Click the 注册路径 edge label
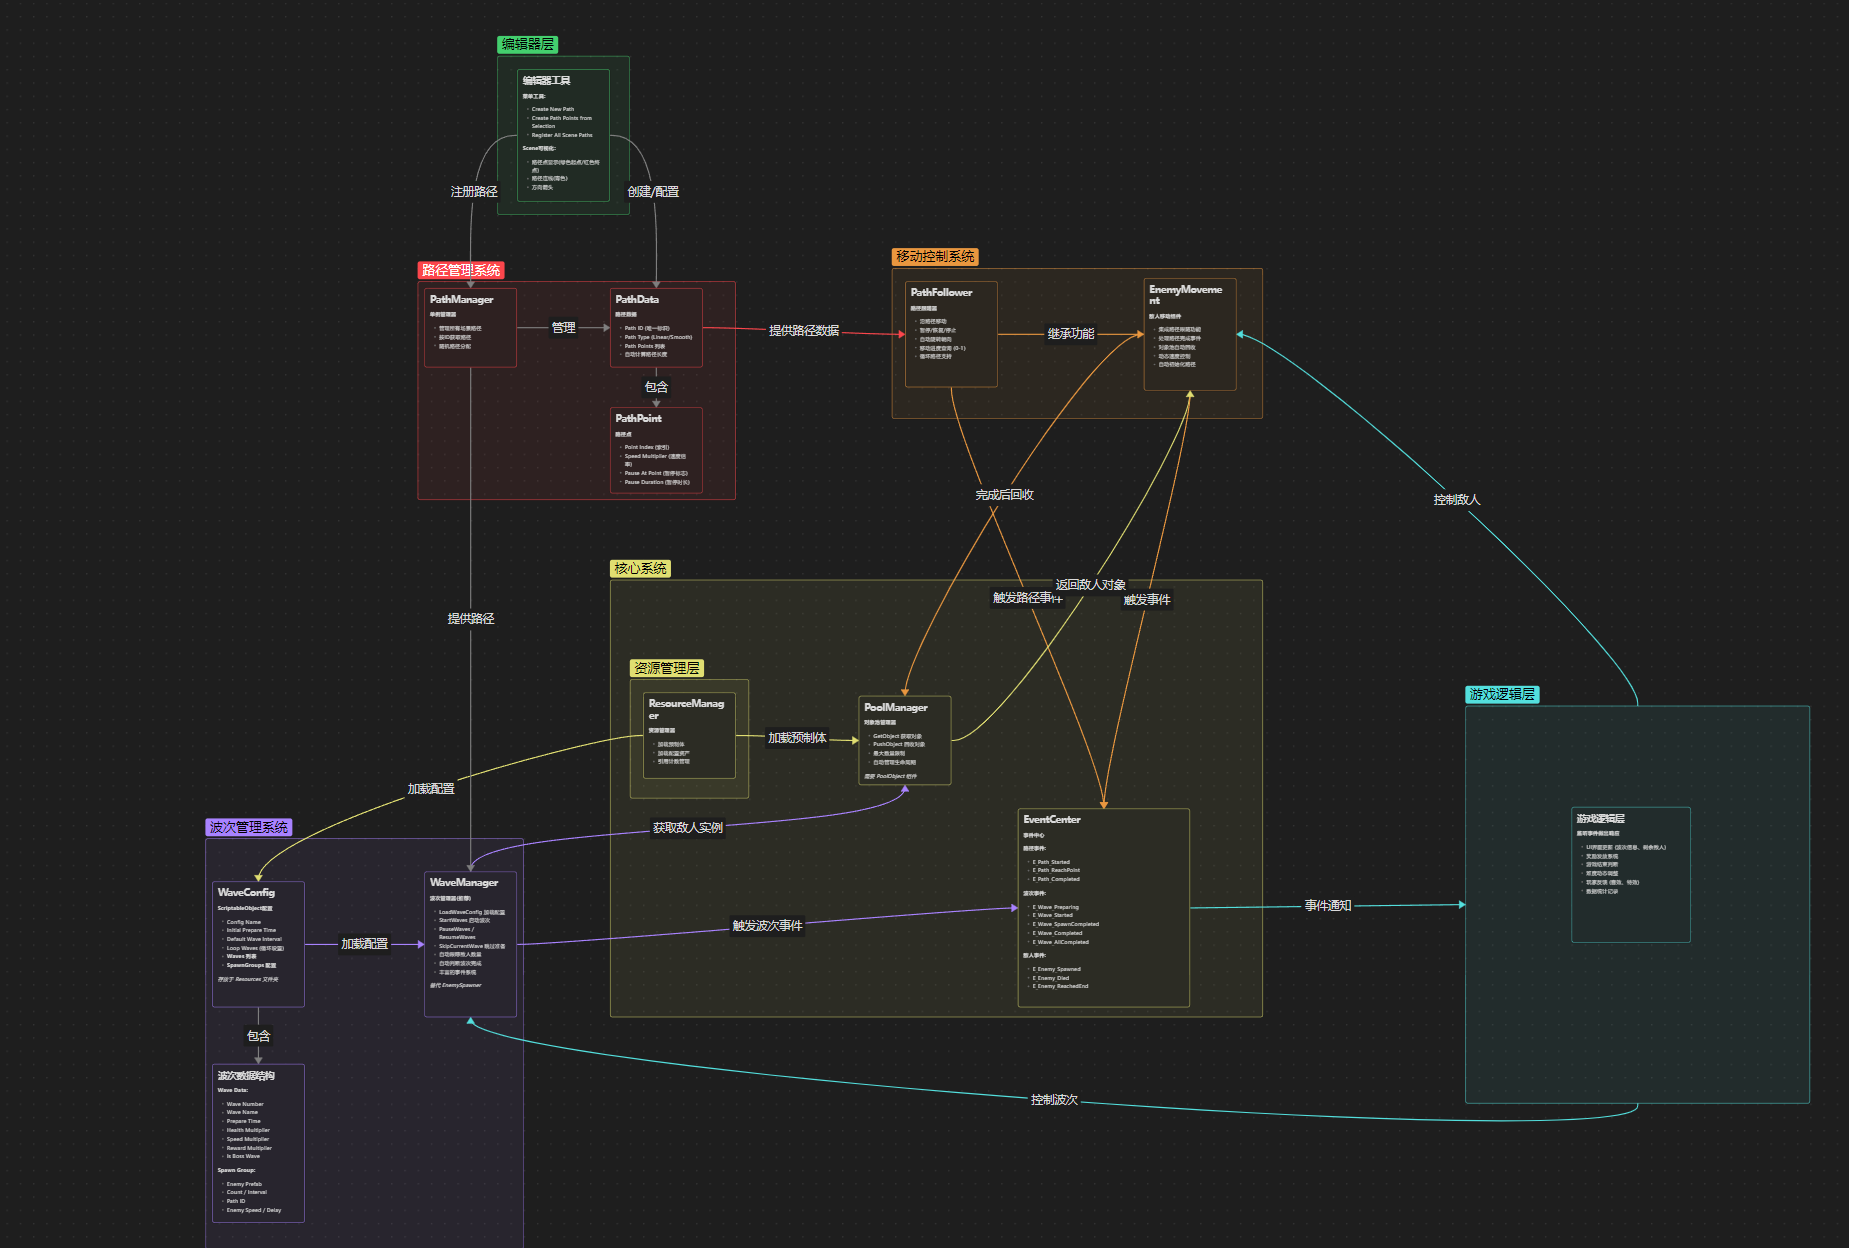 tap(474, 191)
